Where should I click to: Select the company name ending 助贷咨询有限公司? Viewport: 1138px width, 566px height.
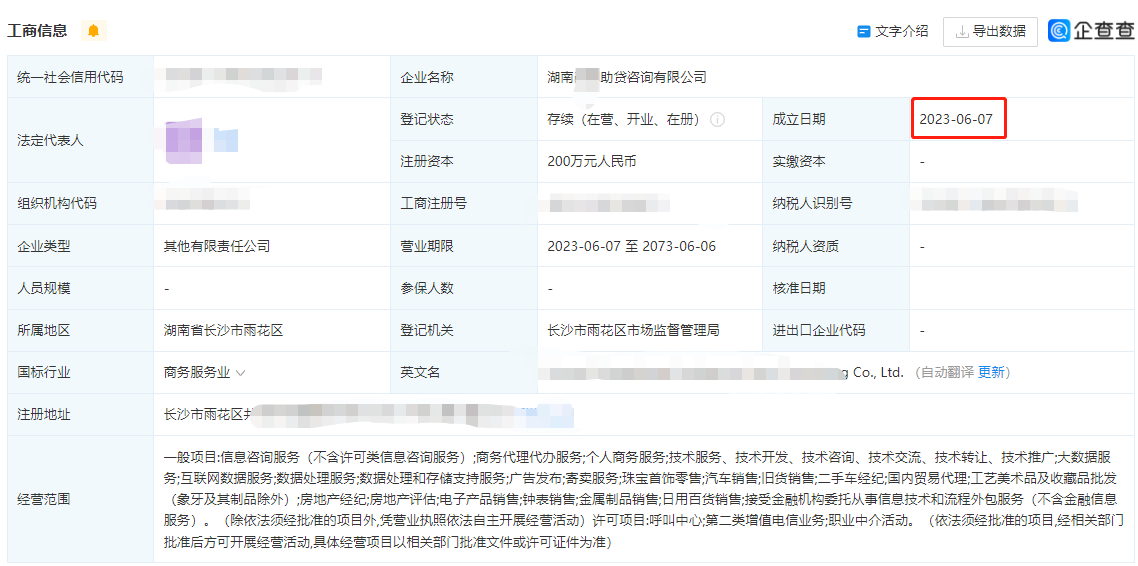click(627, 77)
